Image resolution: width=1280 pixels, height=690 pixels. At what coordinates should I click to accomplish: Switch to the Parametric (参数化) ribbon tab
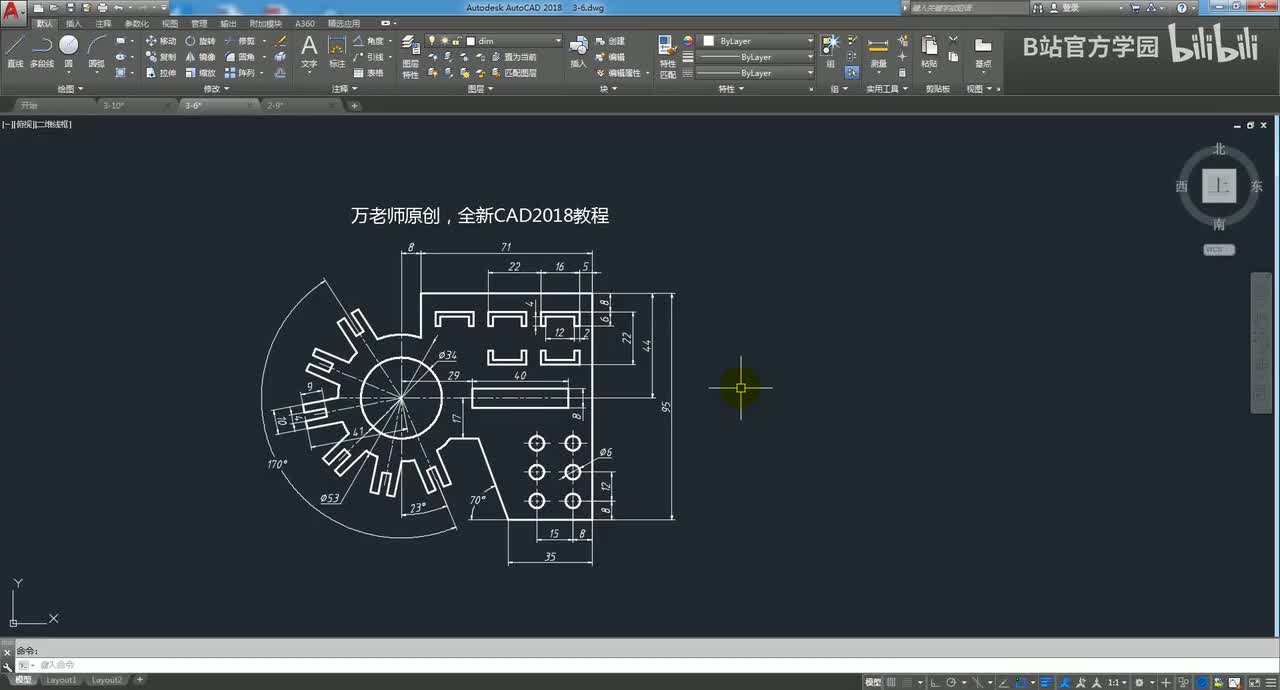136,23
